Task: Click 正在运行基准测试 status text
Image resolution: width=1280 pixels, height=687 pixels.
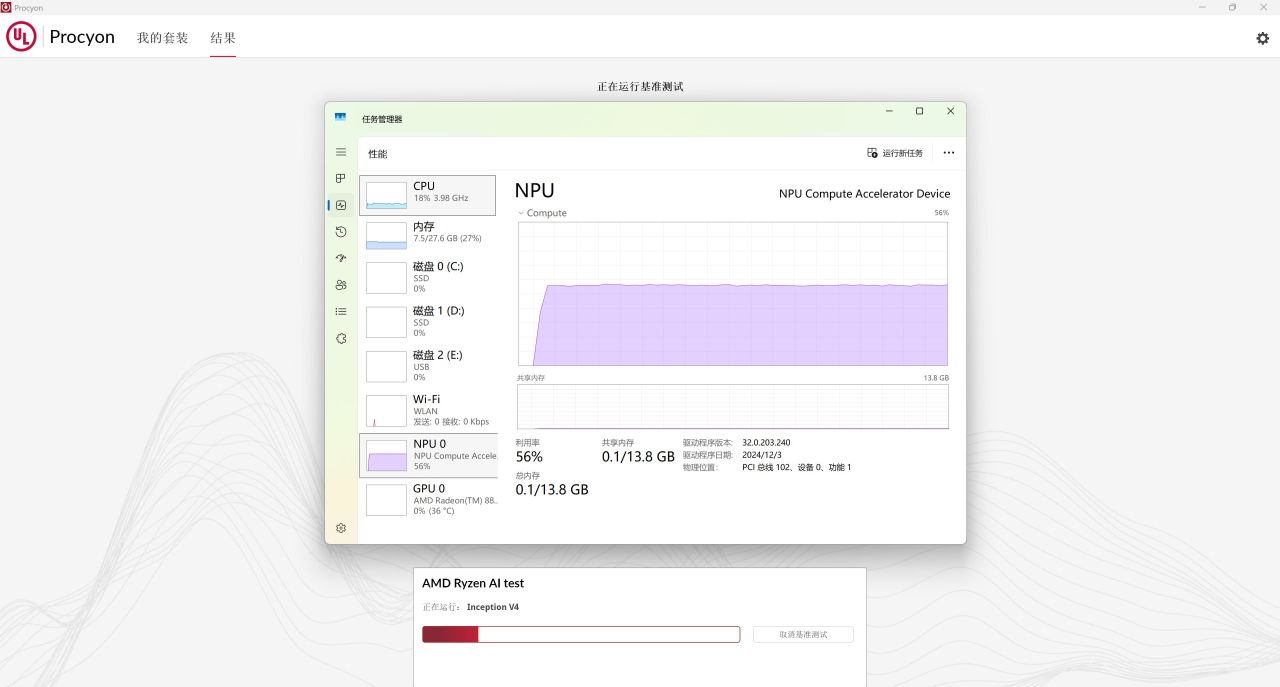Action: coord(640,87)
